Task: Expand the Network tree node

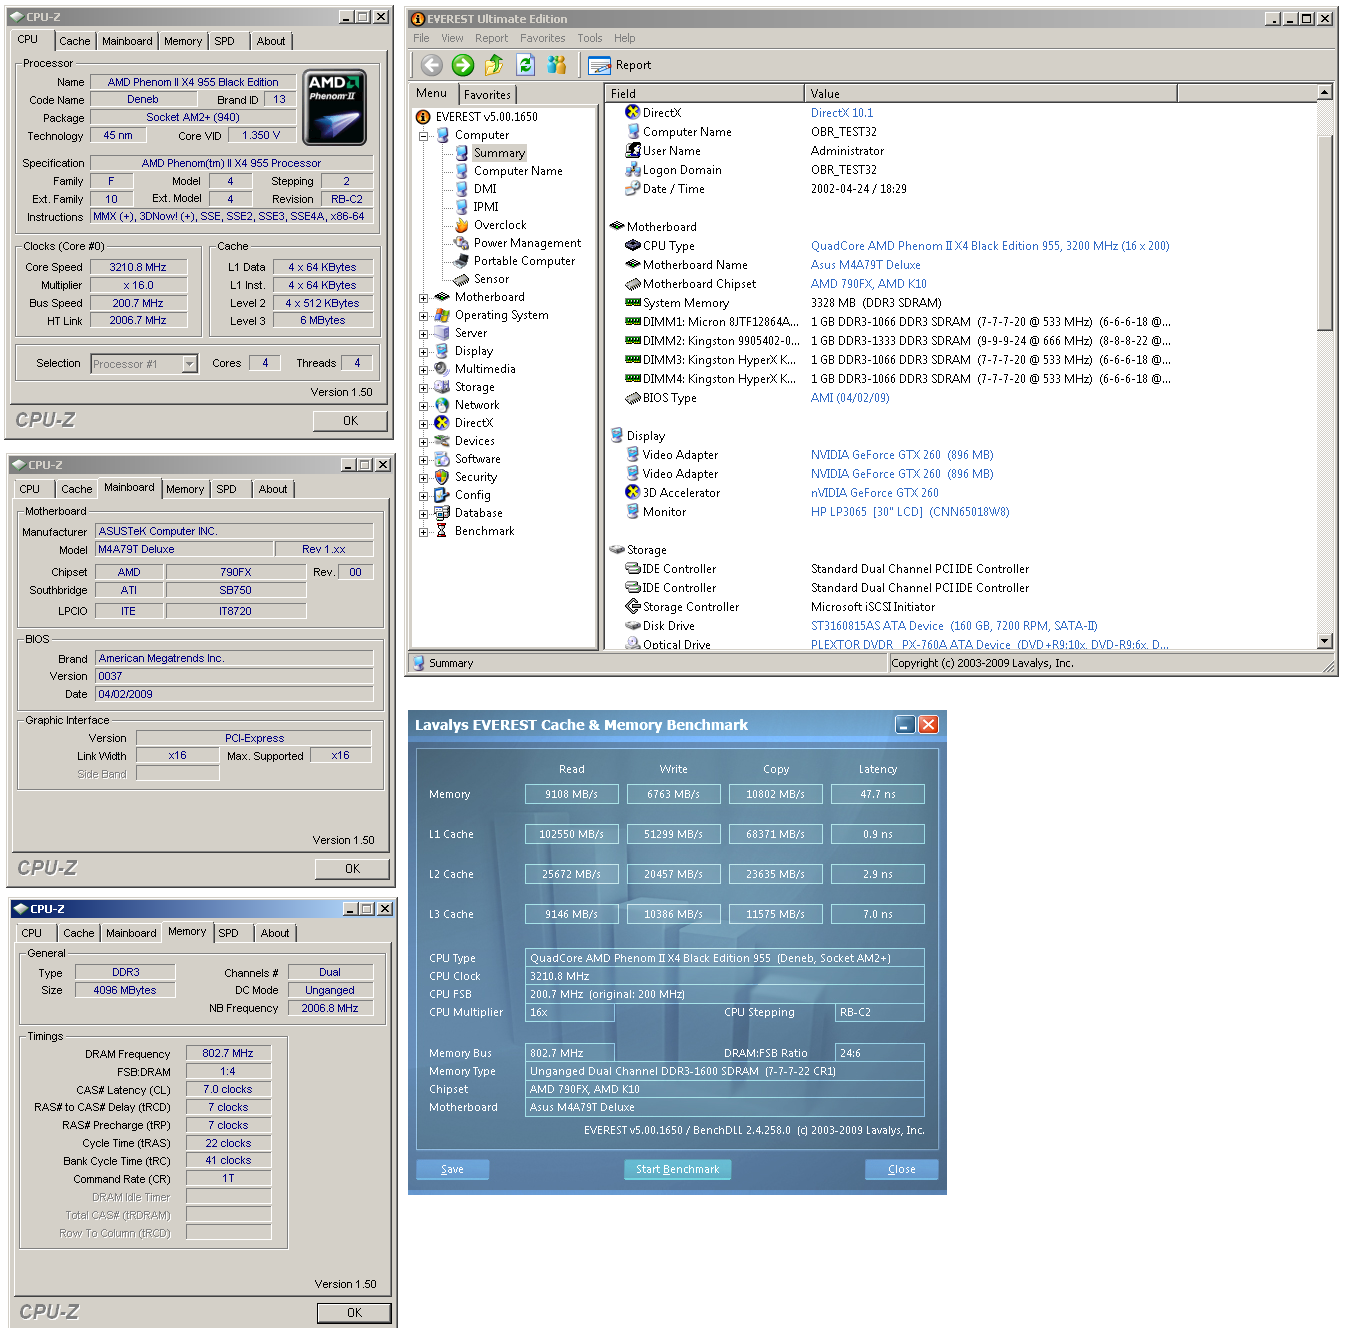Action: [x=423, y=405]
